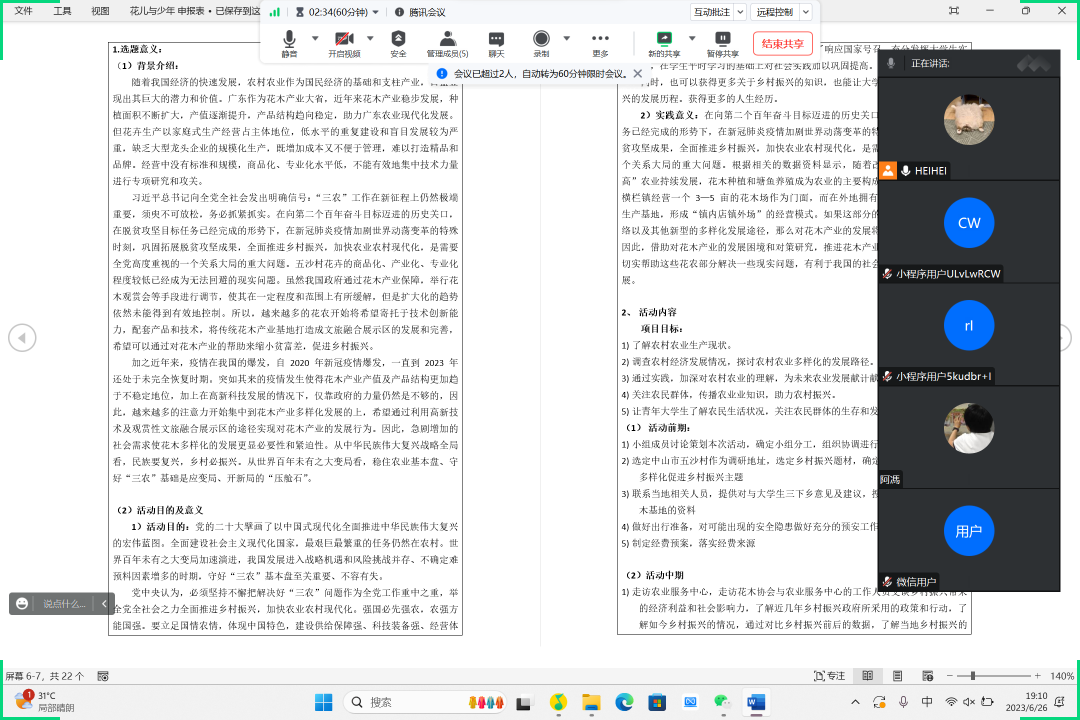Click zoom in plus button
The width and height of the screenshot is (1080, 720).
1037,676
